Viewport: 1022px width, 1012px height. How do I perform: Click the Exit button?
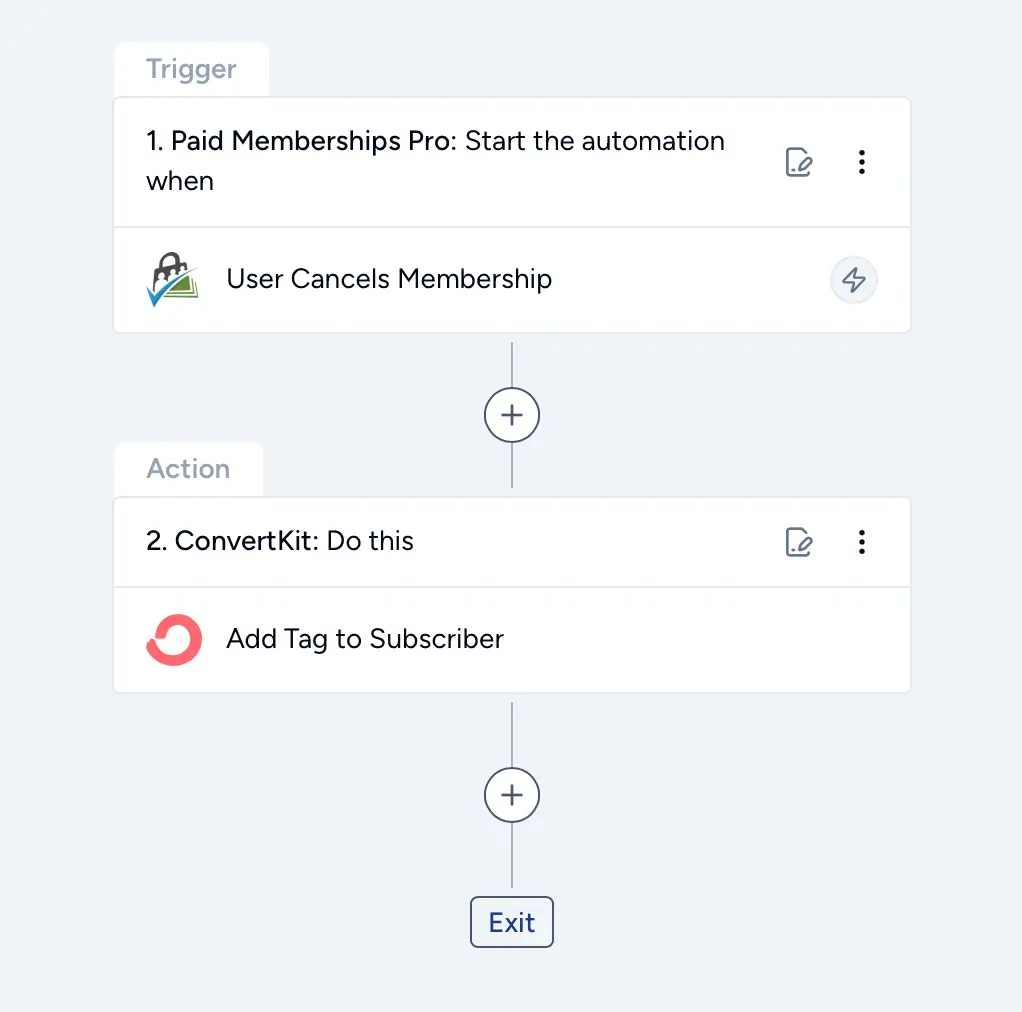512,922
